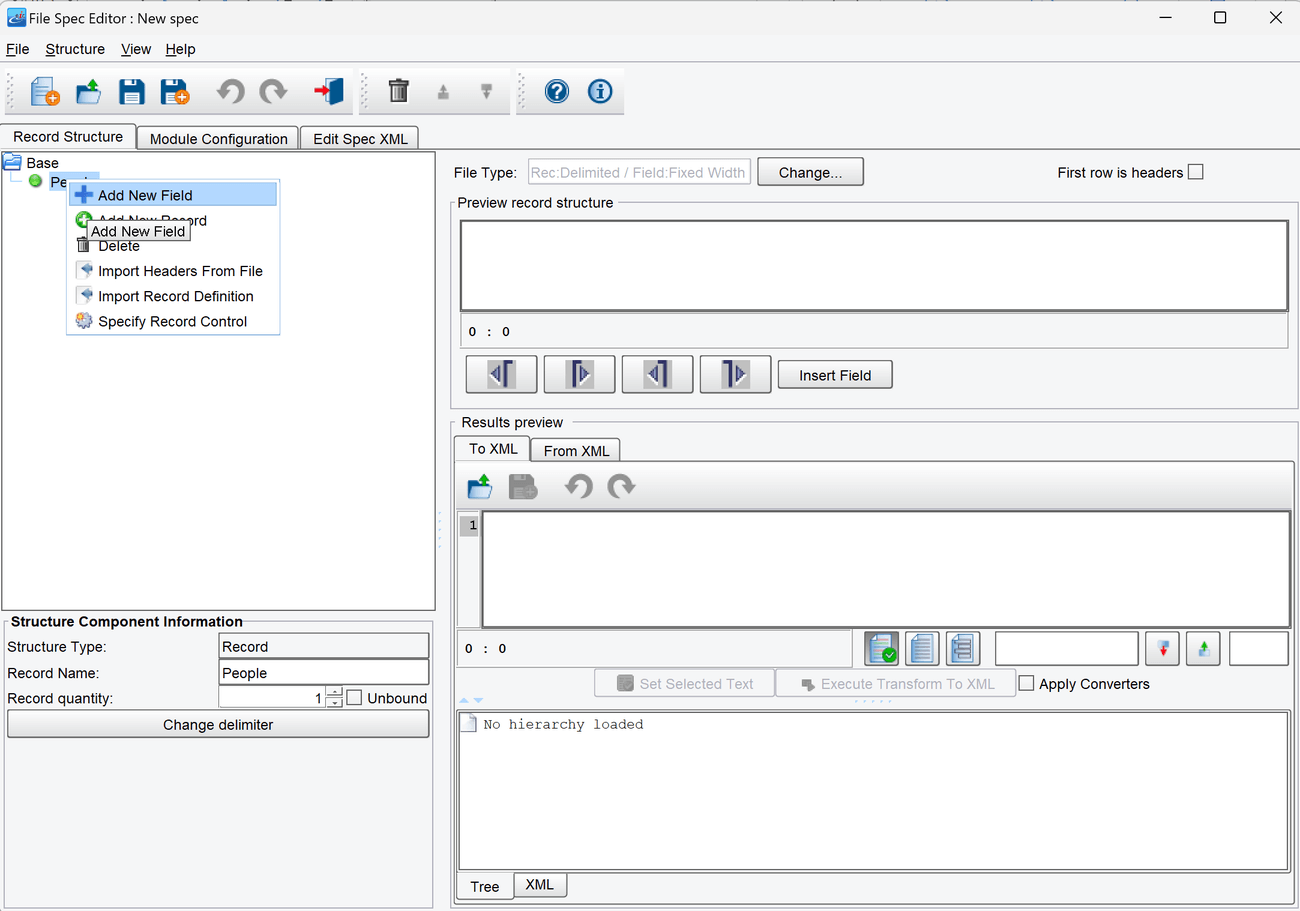
Task: Click the Undo arrow in Results preview toolbar
Action: point(578,487)
